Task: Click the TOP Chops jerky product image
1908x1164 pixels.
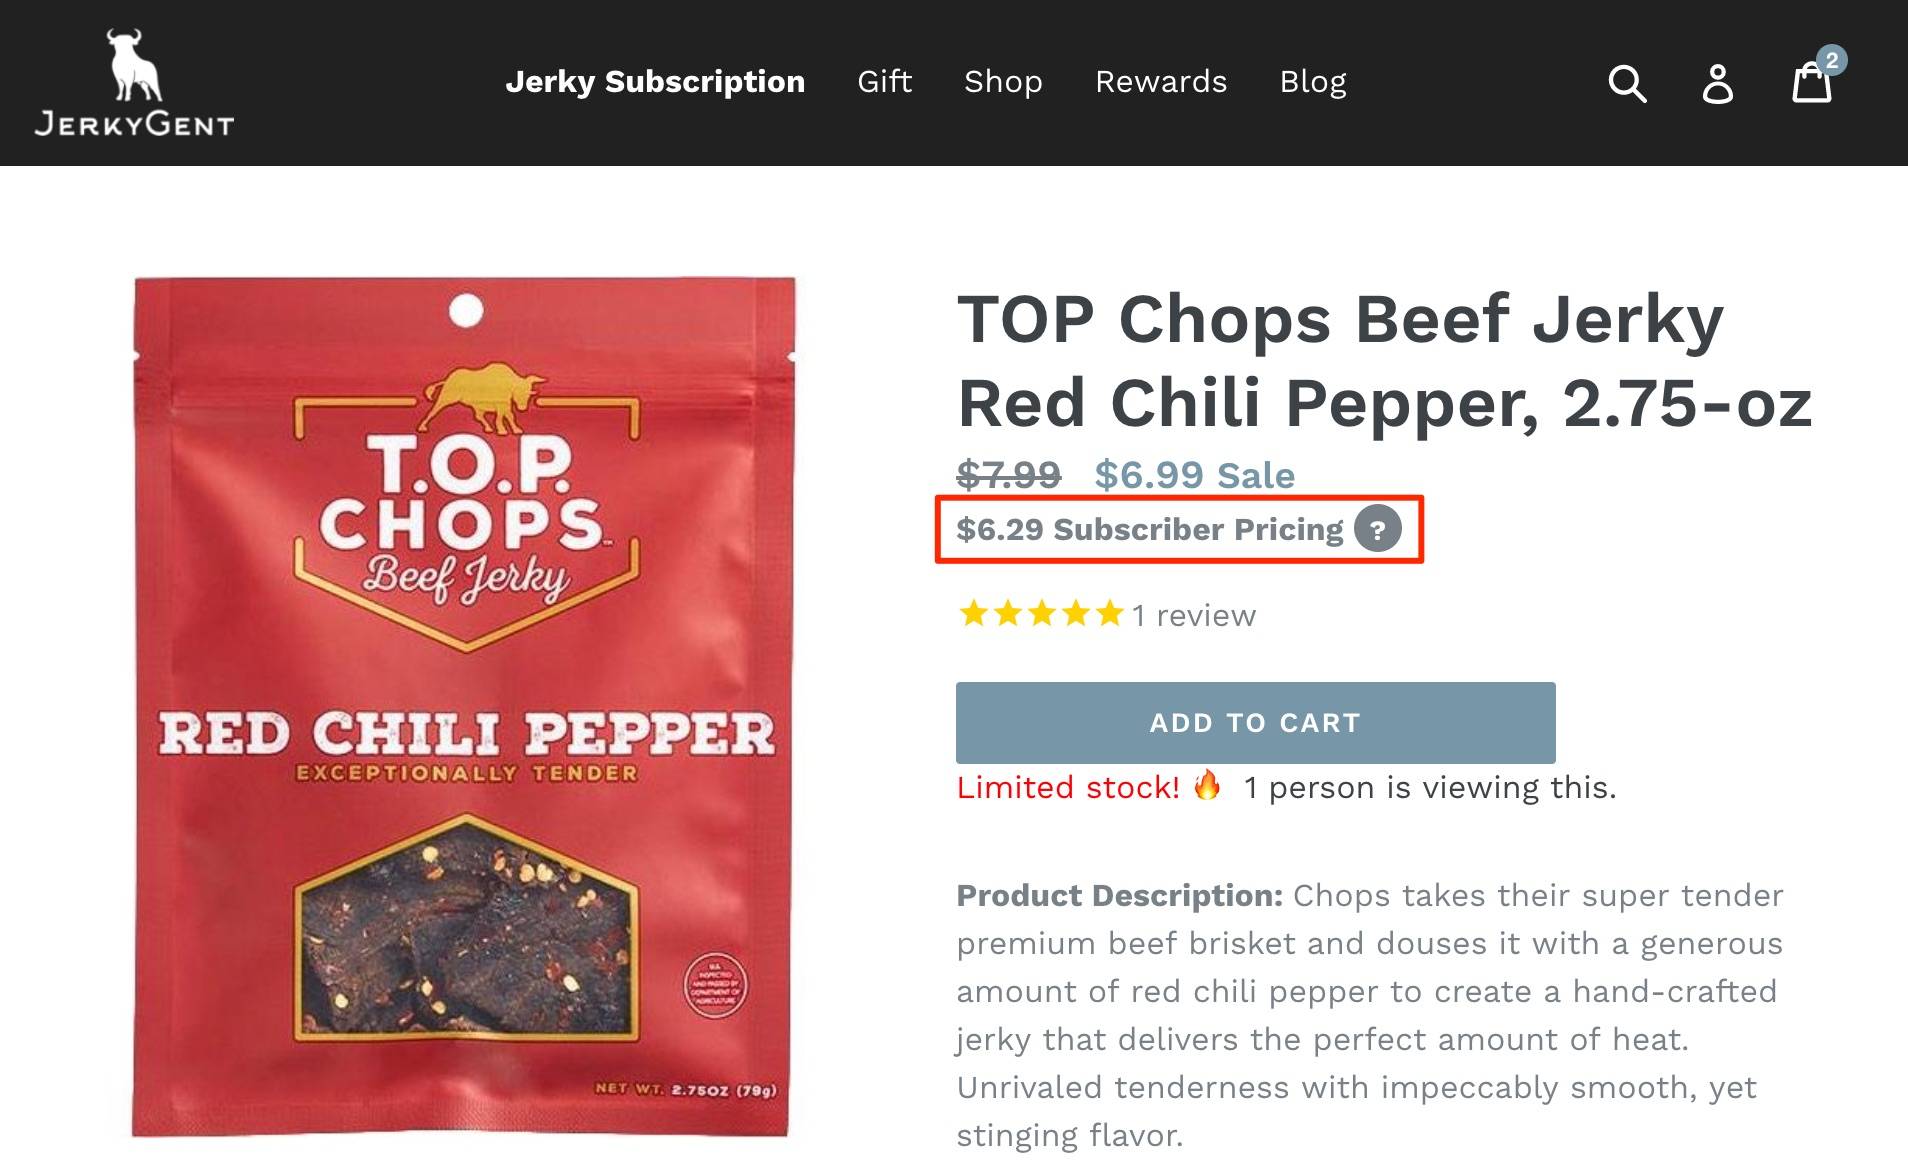Action: pos(463,706)
